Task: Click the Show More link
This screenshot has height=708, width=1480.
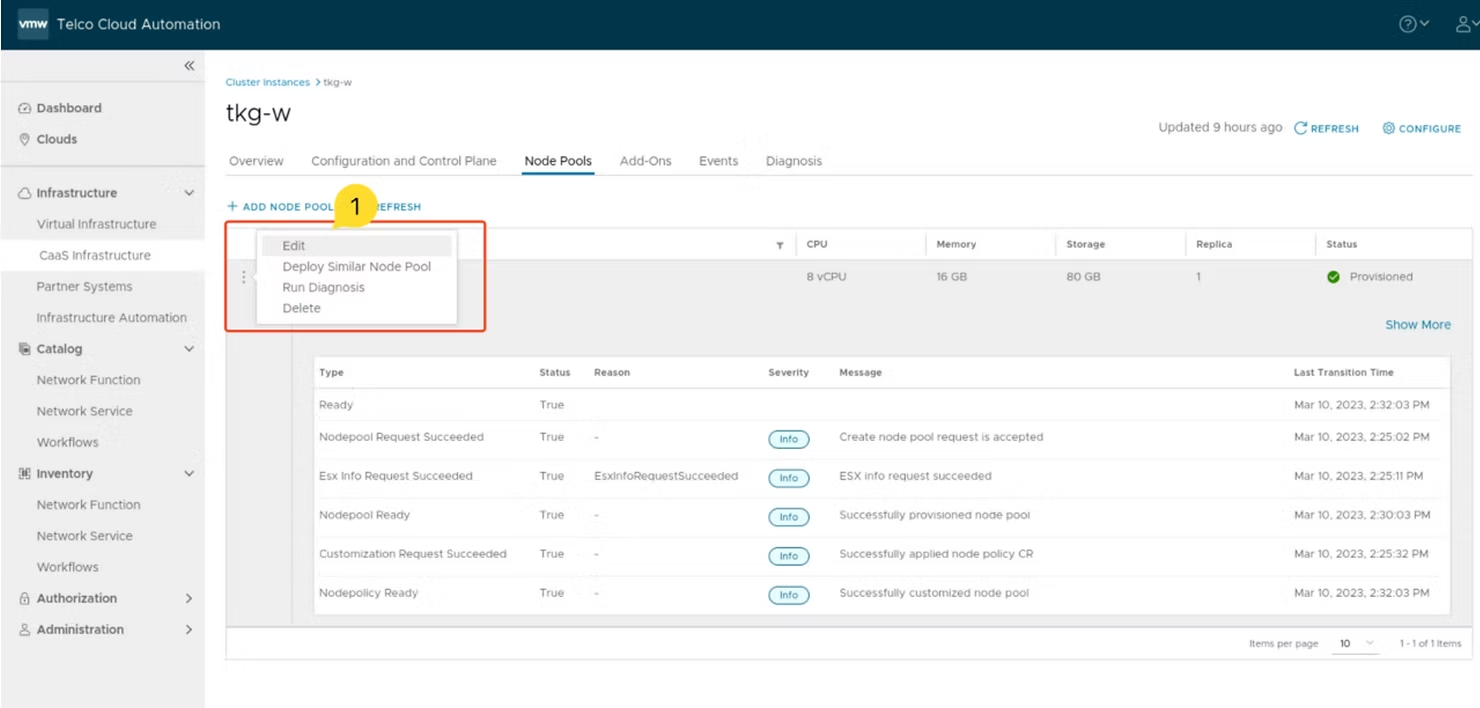Action: (1418, 324)
